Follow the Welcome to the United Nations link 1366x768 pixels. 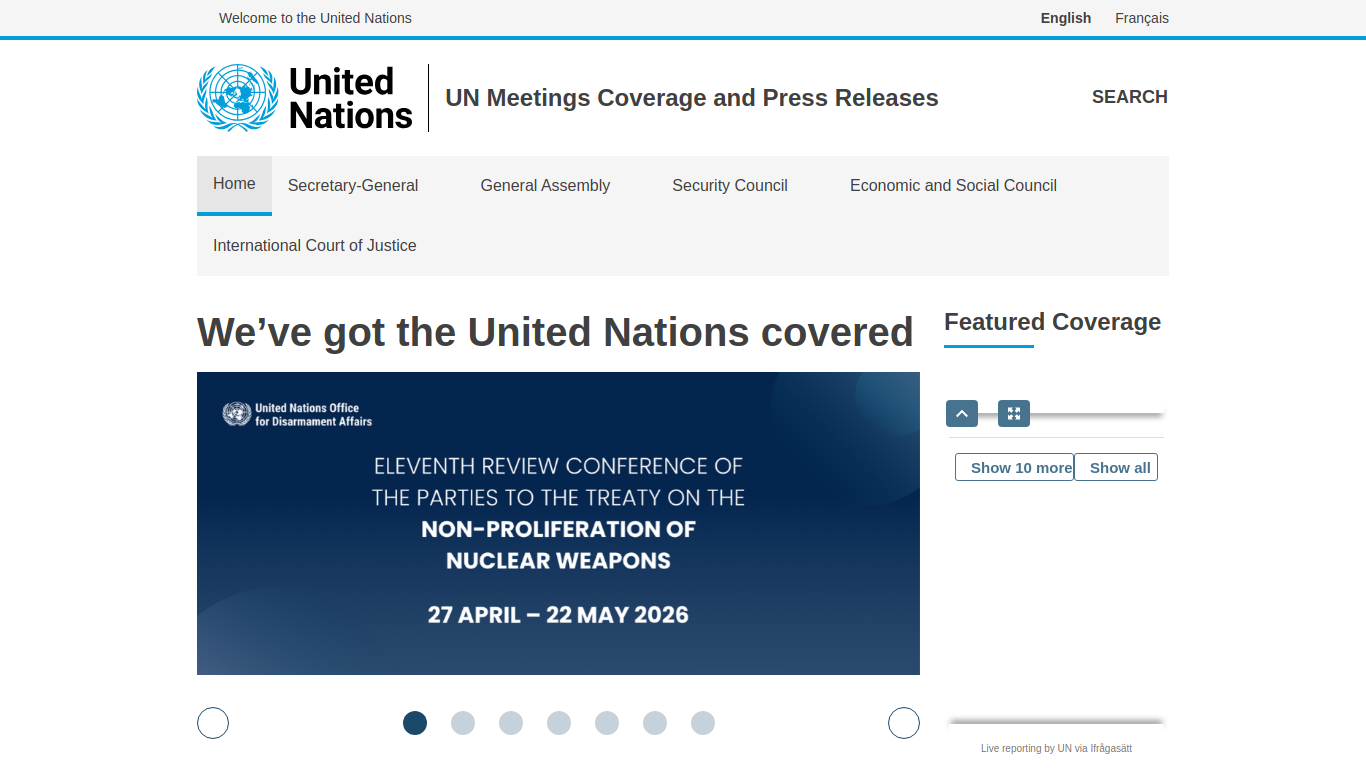point(315,18)
